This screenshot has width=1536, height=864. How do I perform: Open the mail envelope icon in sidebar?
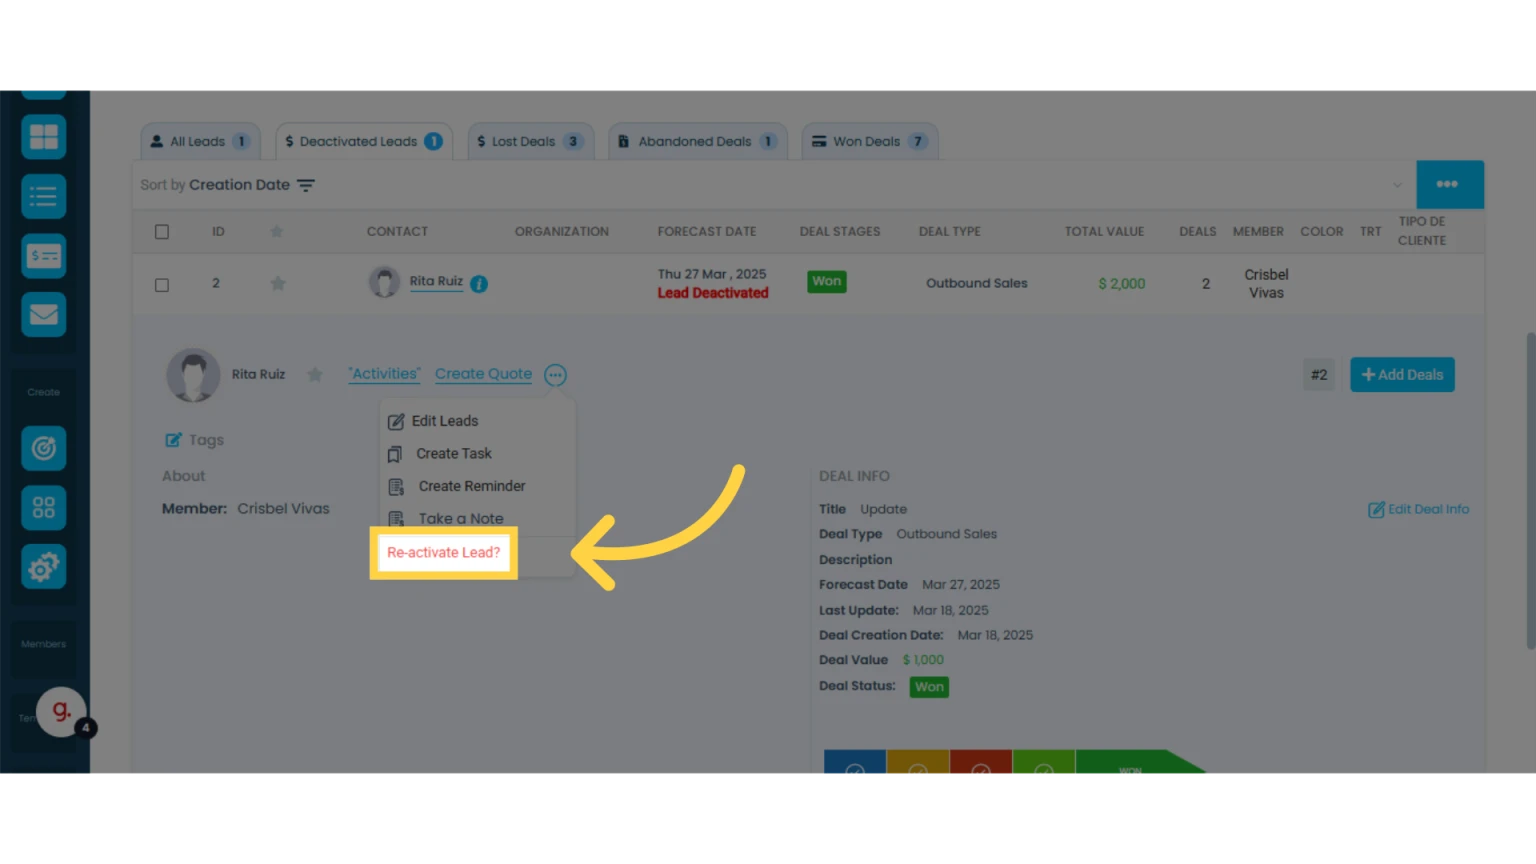point(43,315)
